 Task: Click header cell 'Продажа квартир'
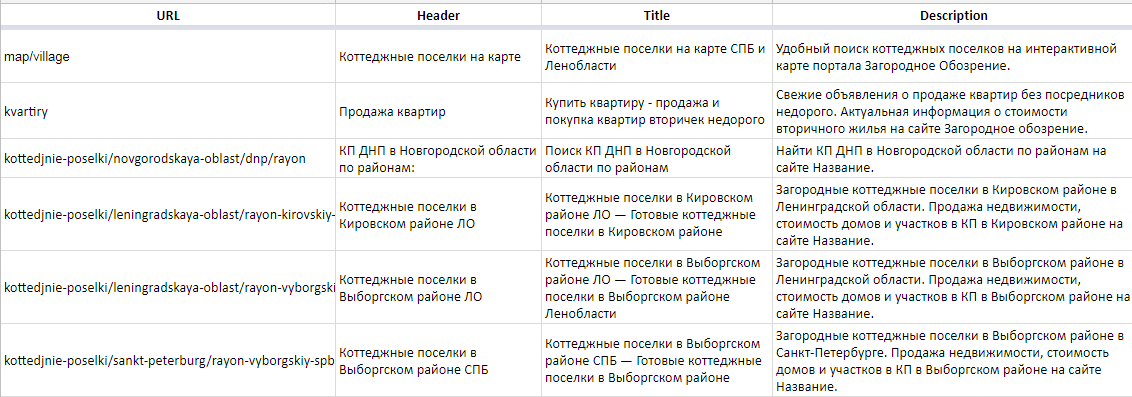(438, 110)
